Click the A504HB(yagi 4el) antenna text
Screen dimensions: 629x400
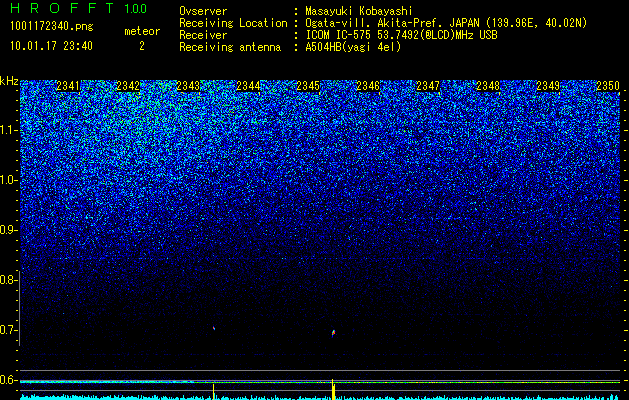point(353,47)
